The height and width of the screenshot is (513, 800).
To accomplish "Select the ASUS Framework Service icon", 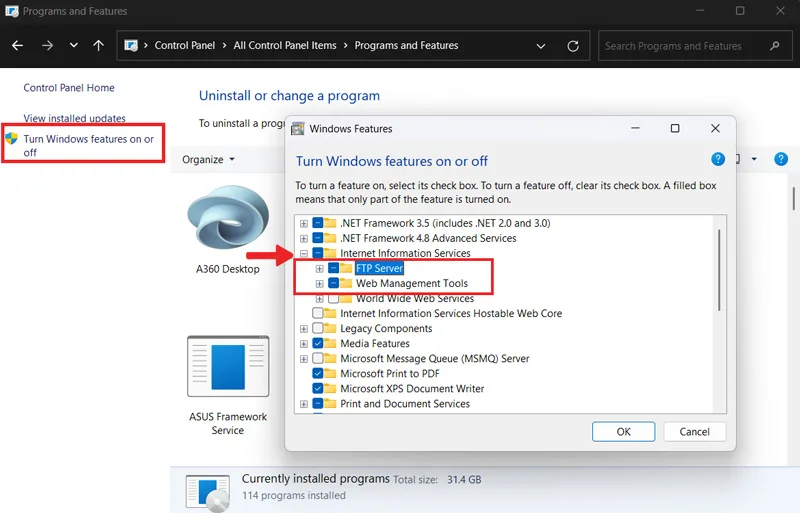I will [228, 366].
